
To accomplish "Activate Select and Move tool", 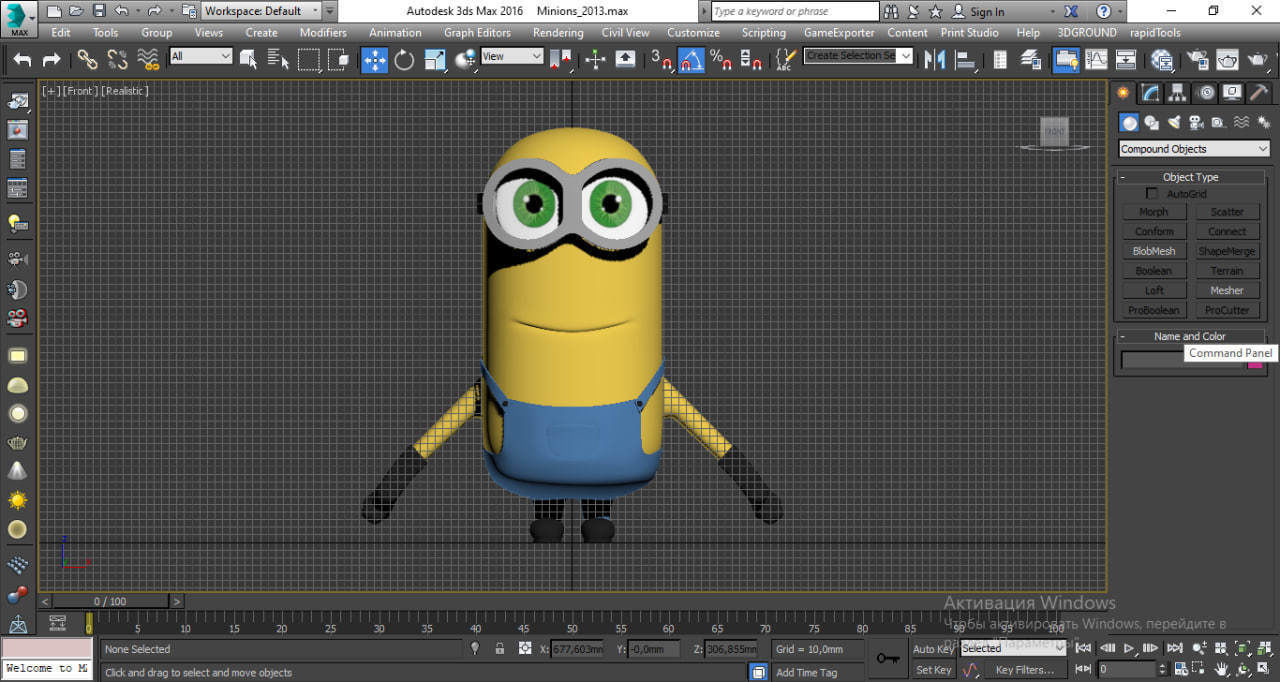I will tap(375, 60).
